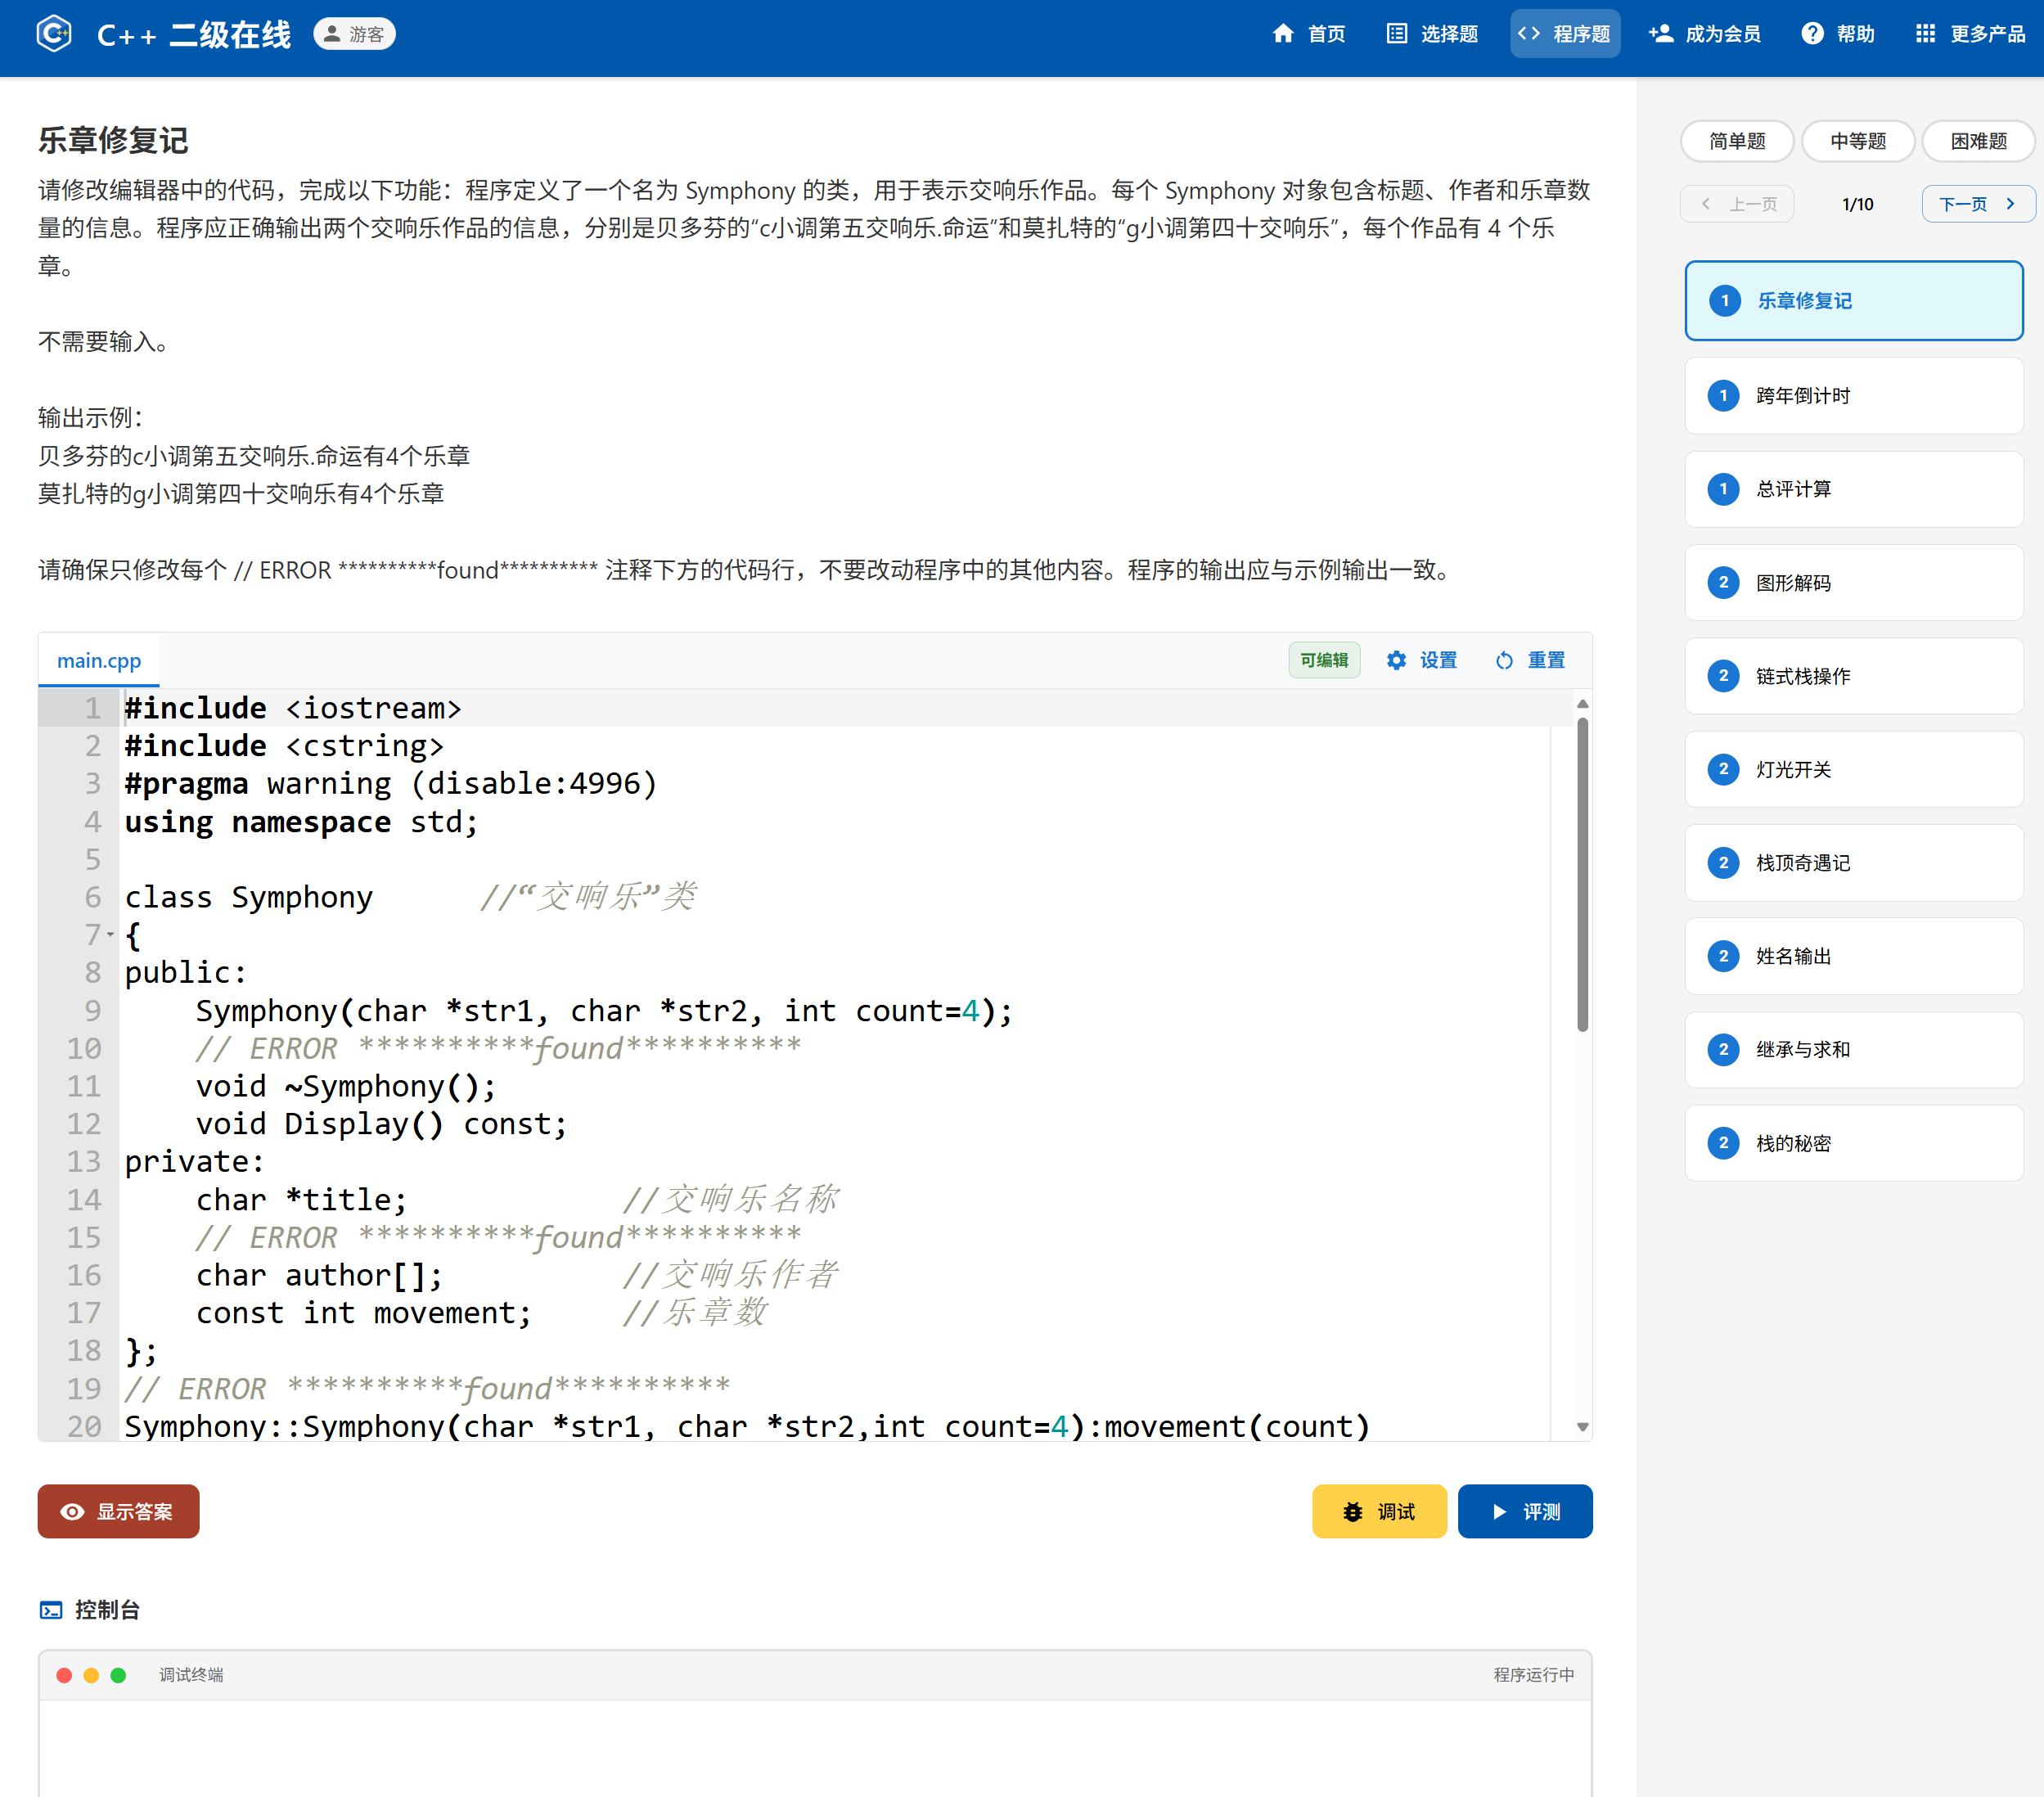Click the 控制台 console icon
The image size is (2044, 1797).
point(51,1609)
